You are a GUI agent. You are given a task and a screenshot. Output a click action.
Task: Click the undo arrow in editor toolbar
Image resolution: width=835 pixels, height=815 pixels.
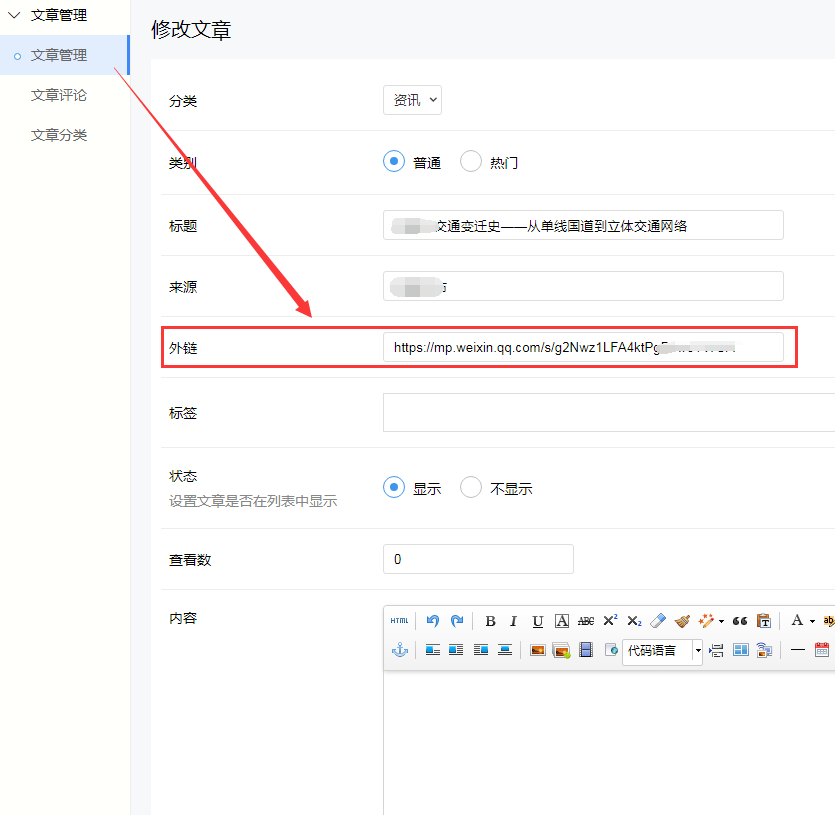click(432, 620)
